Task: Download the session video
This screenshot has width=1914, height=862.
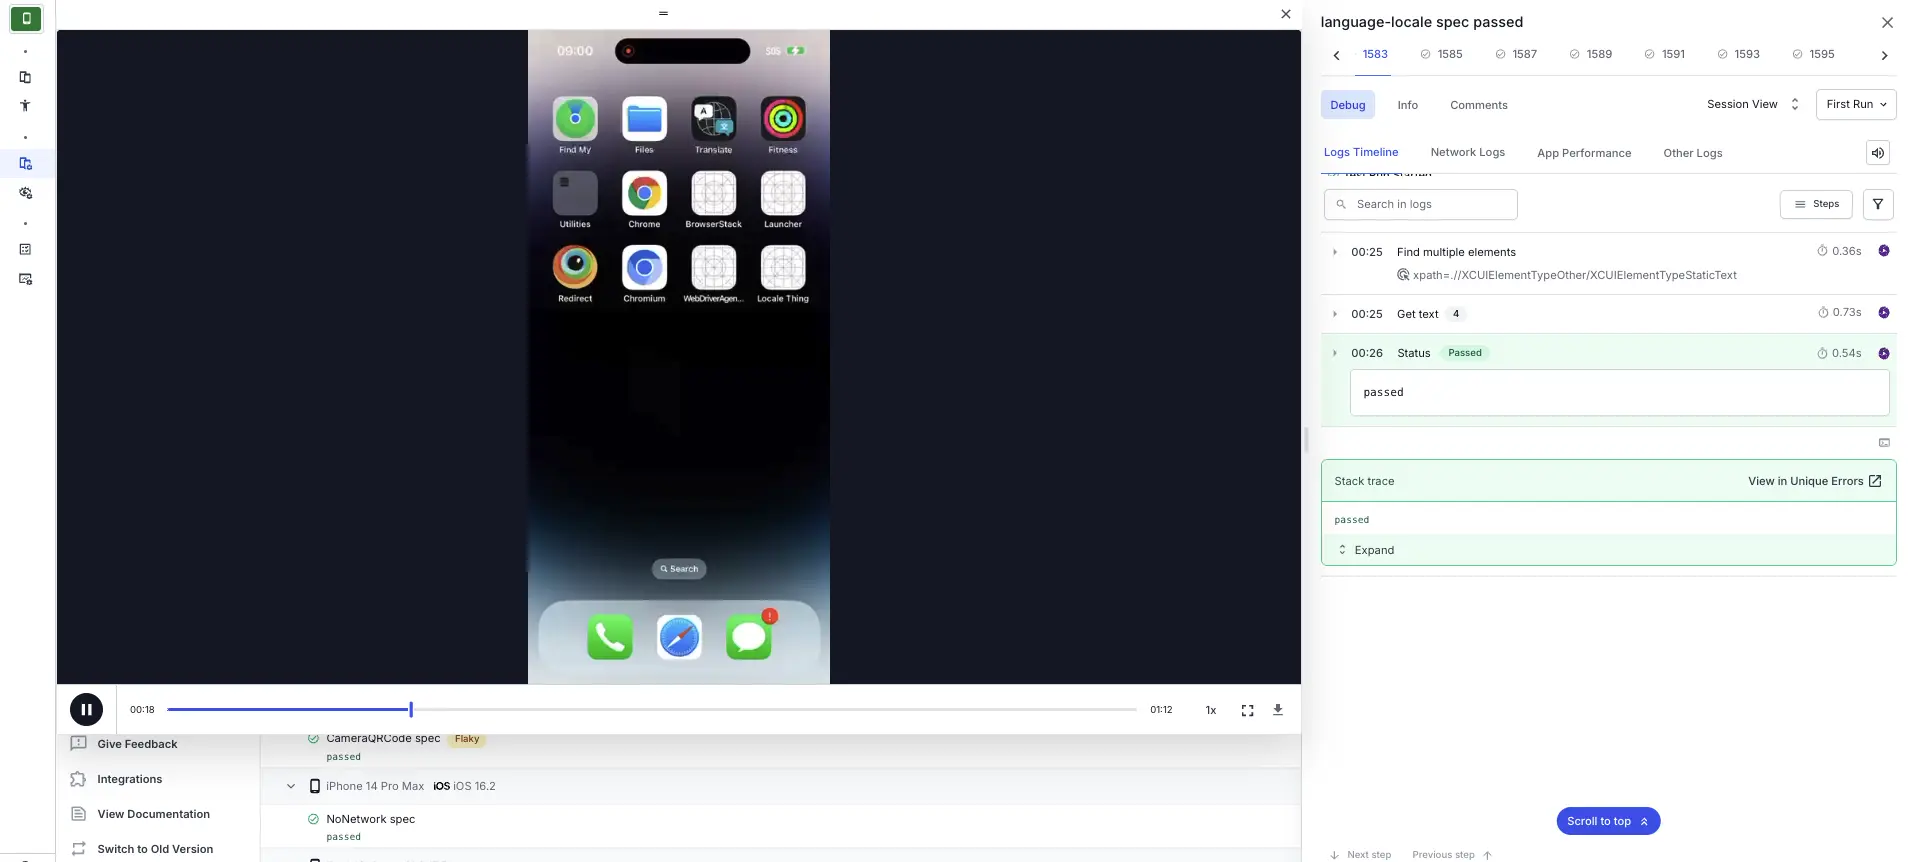Action: click(1277, 710)
